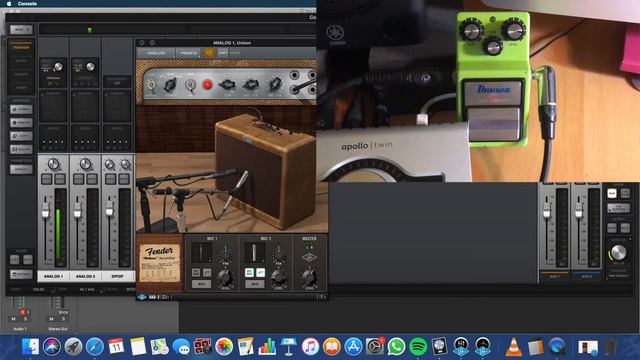Select Overview view in Console sidebar

[21, 47]
